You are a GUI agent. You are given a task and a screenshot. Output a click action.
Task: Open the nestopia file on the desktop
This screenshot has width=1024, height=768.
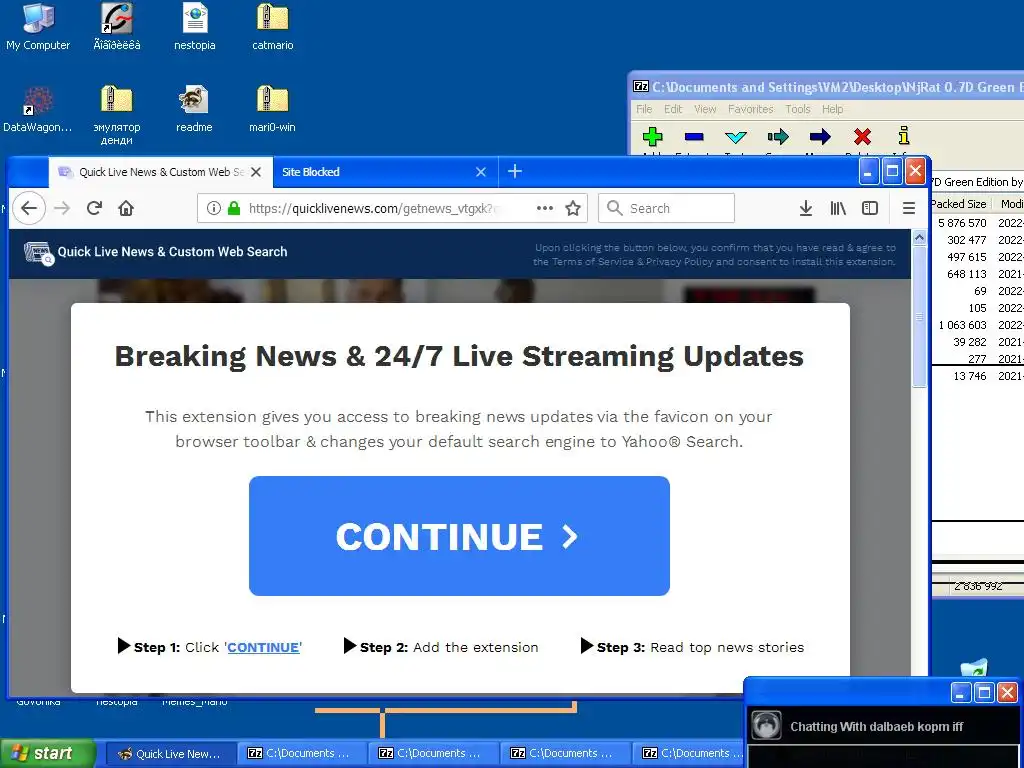[x=195, y=26]
